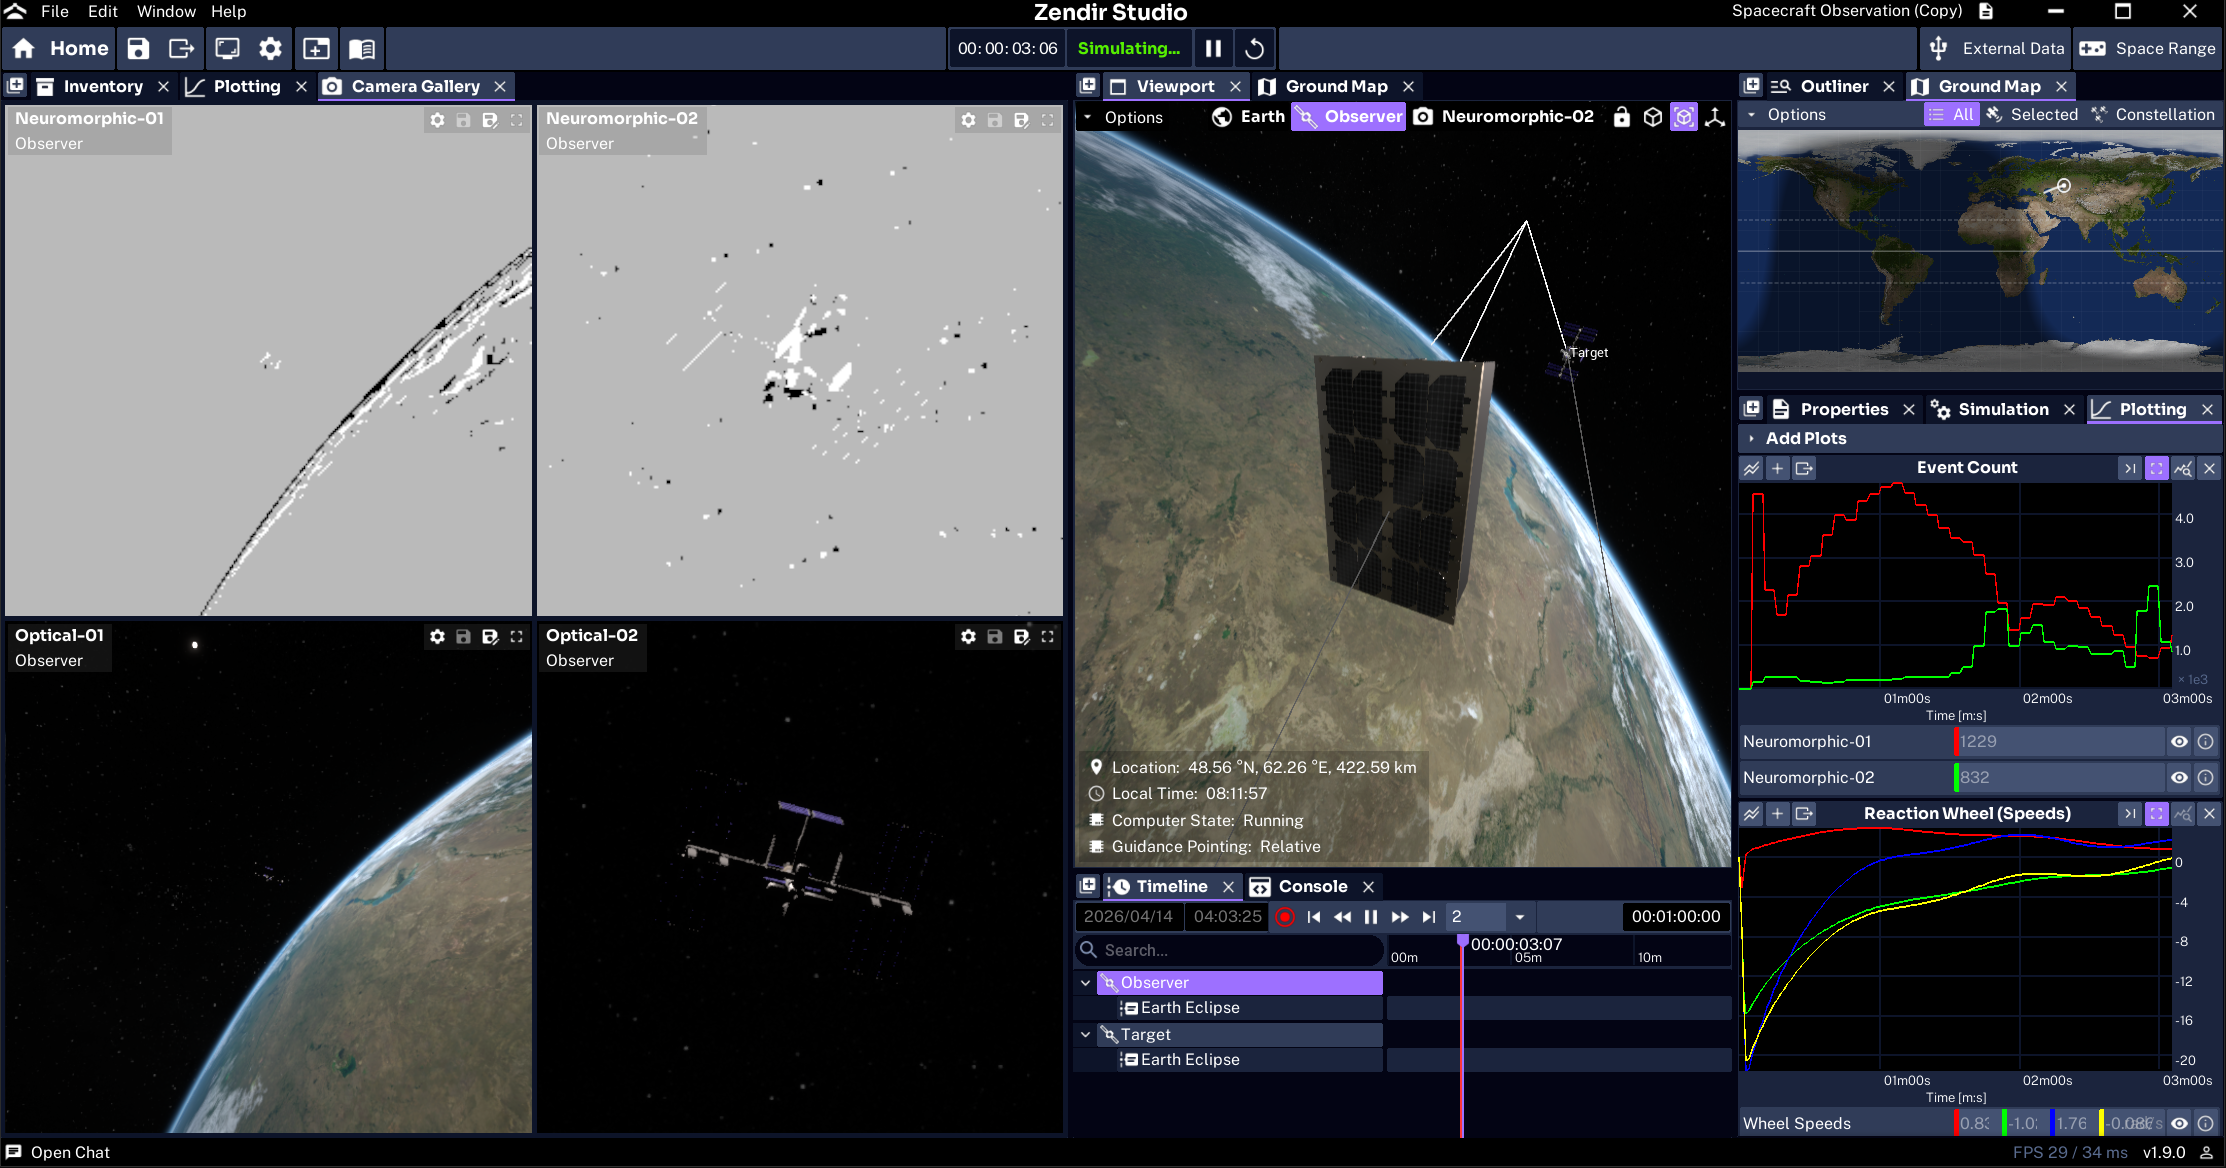Select the All filter on the Ground Map

tap(1951, 115)
